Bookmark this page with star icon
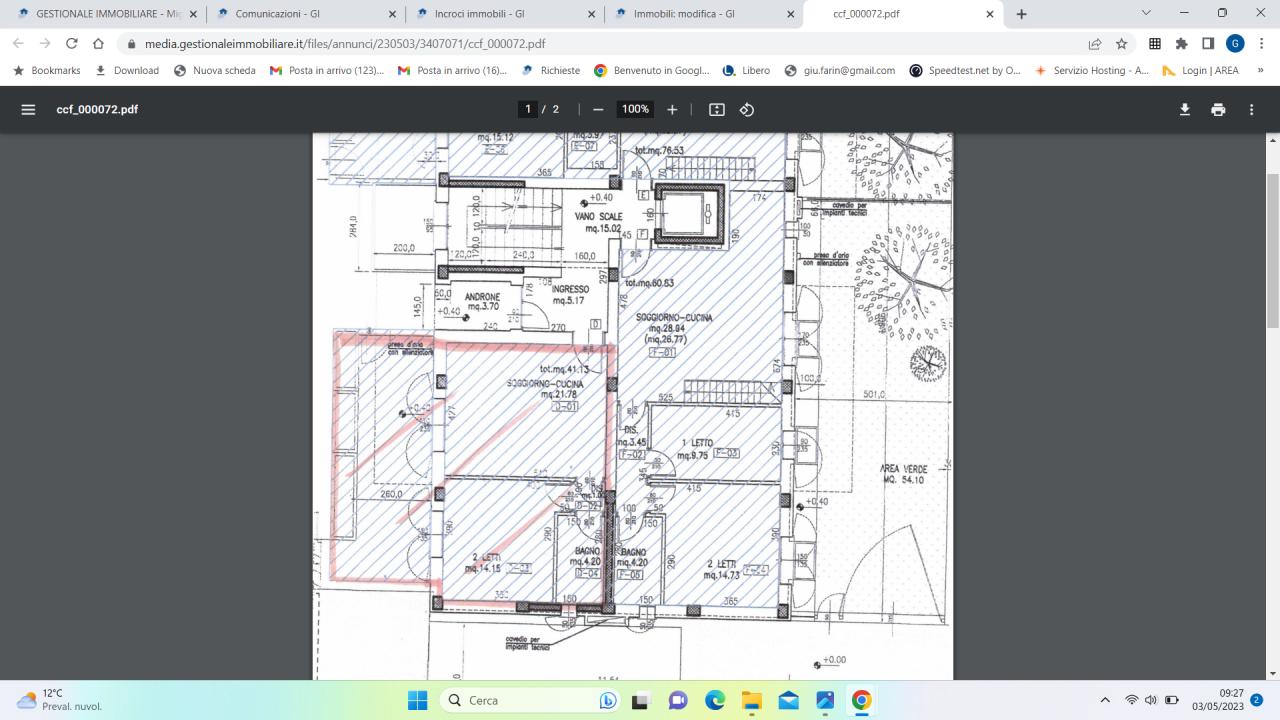Screen dimensions: 1280x720 tap(1122, 44)
